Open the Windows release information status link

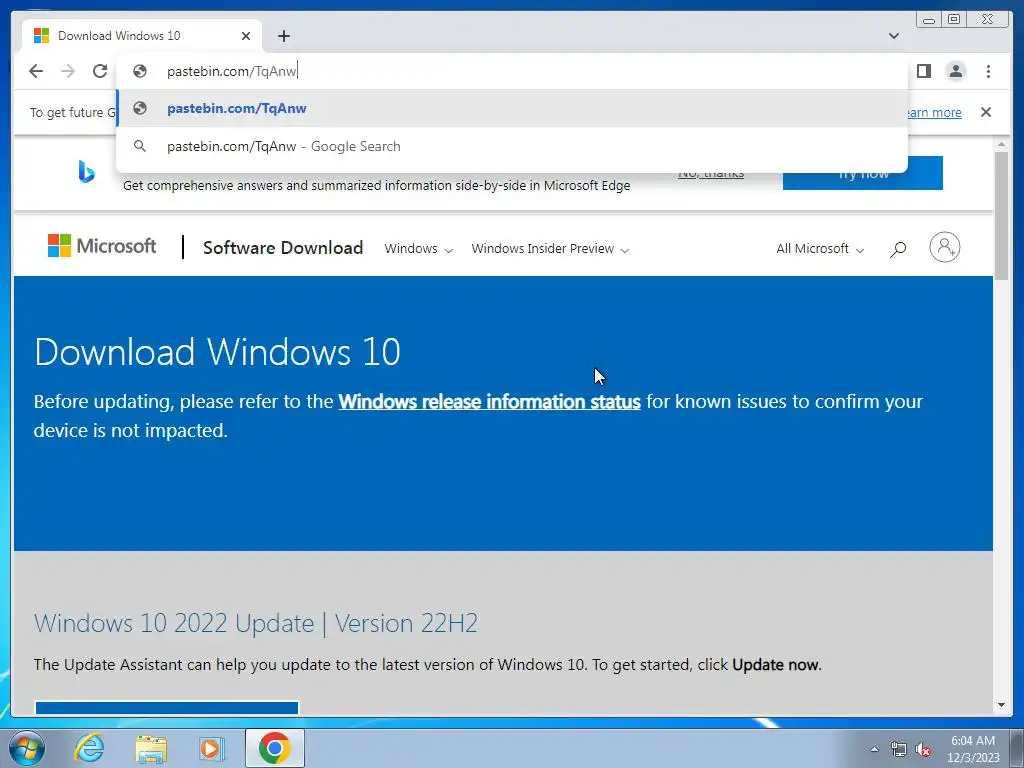tap(489, 401)
